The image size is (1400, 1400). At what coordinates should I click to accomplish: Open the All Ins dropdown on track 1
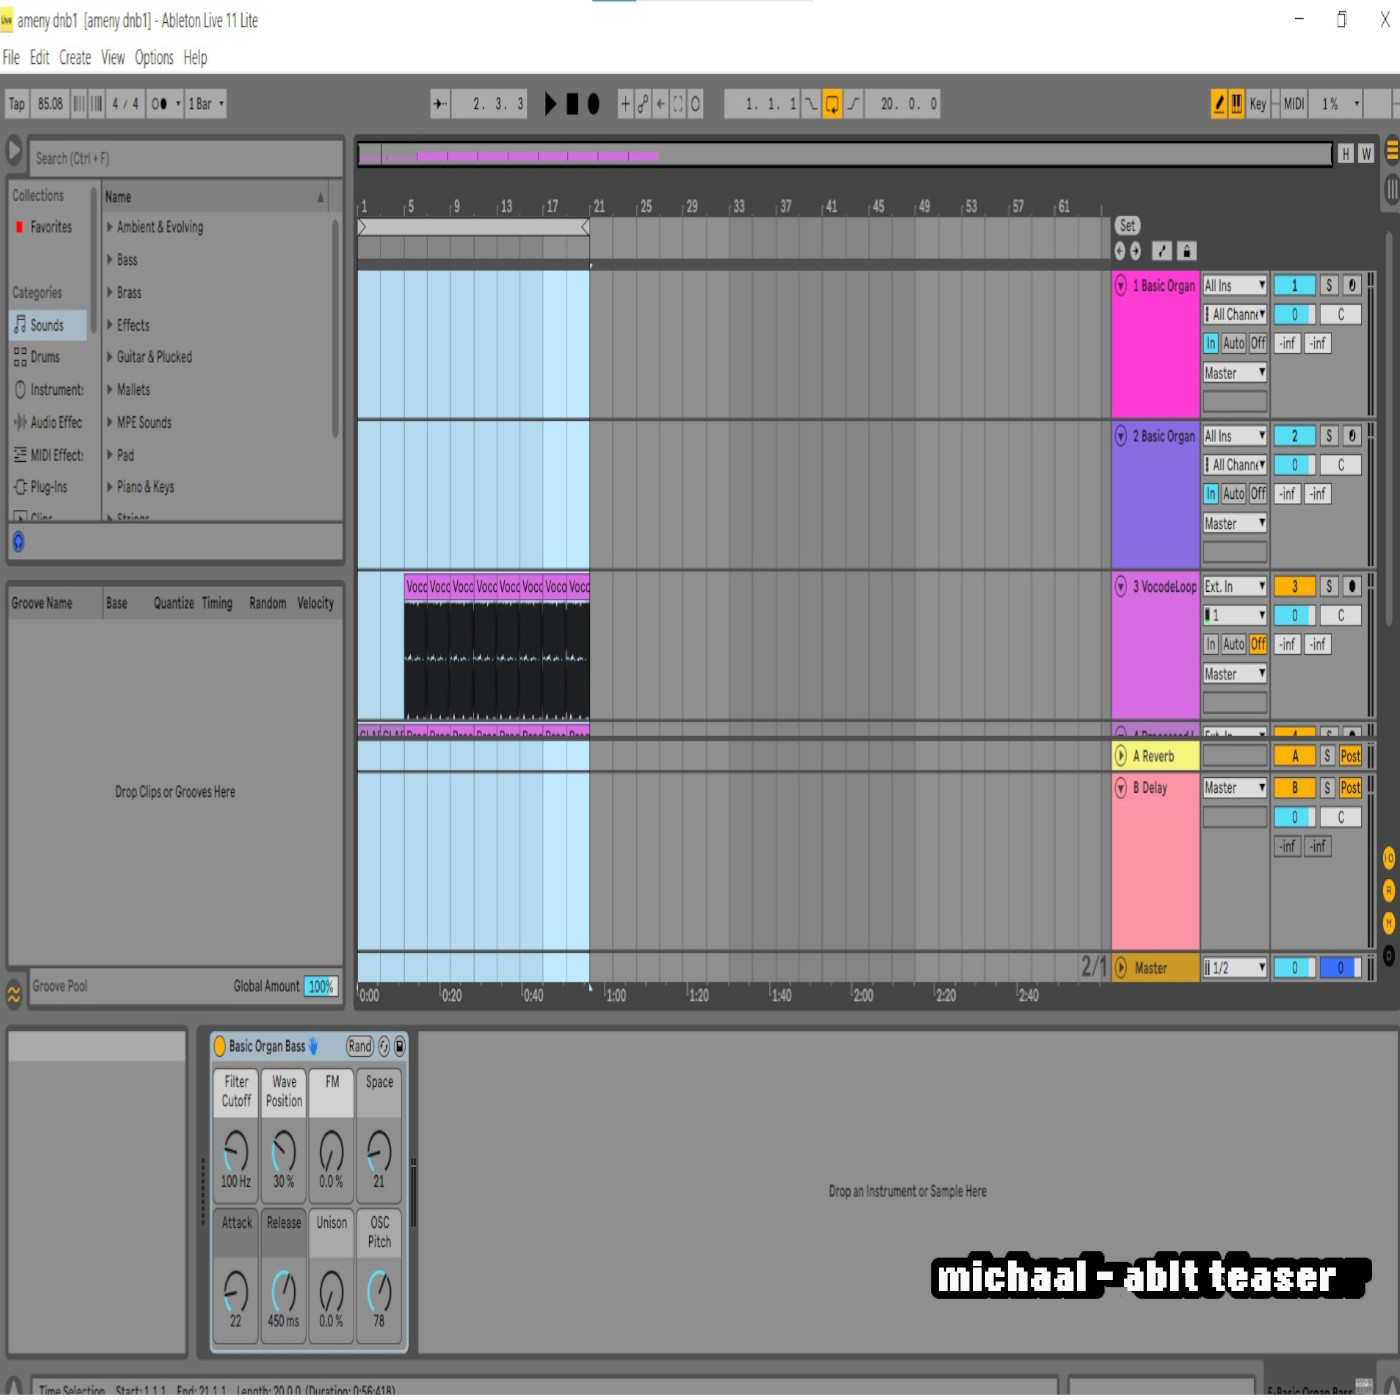(1234, 286)
